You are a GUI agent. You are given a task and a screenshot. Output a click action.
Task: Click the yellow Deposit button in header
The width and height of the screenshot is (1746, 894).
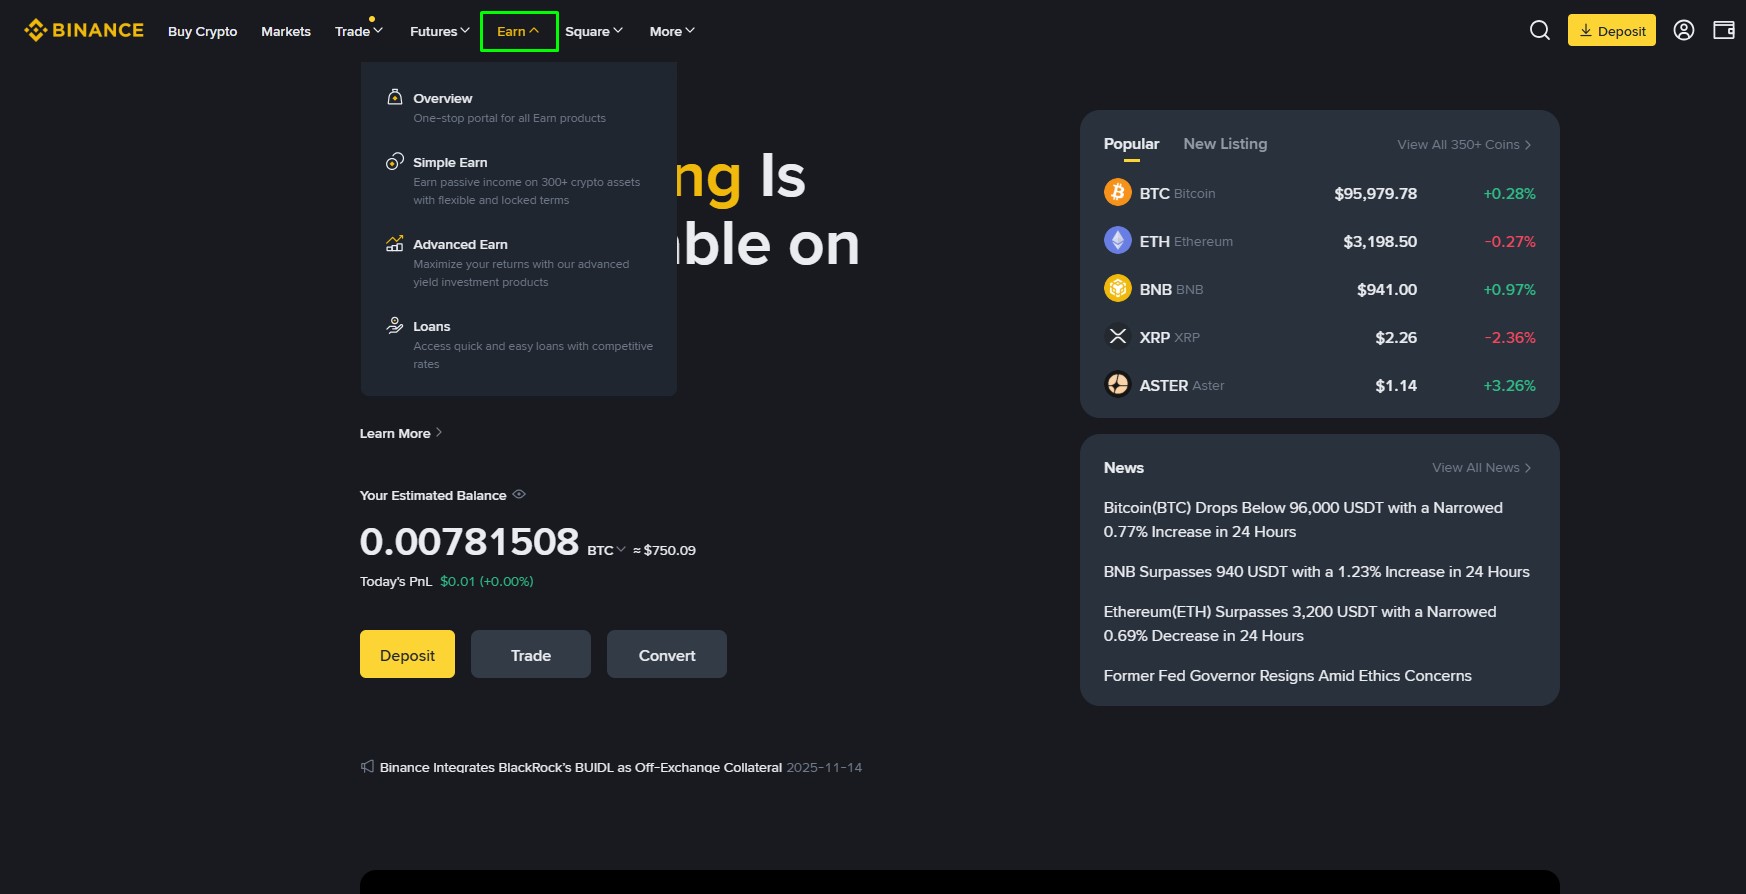coord(1612,30)
